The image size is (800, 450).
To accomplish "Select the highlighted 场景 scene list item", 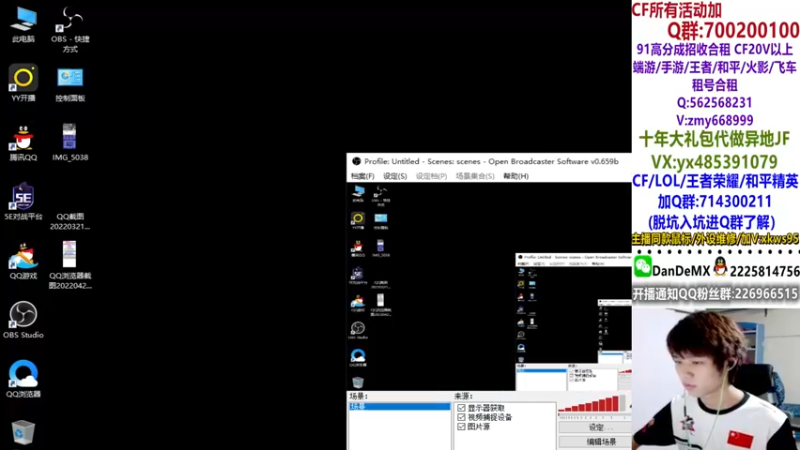I will pyautogui.click(x=399, y=407).
